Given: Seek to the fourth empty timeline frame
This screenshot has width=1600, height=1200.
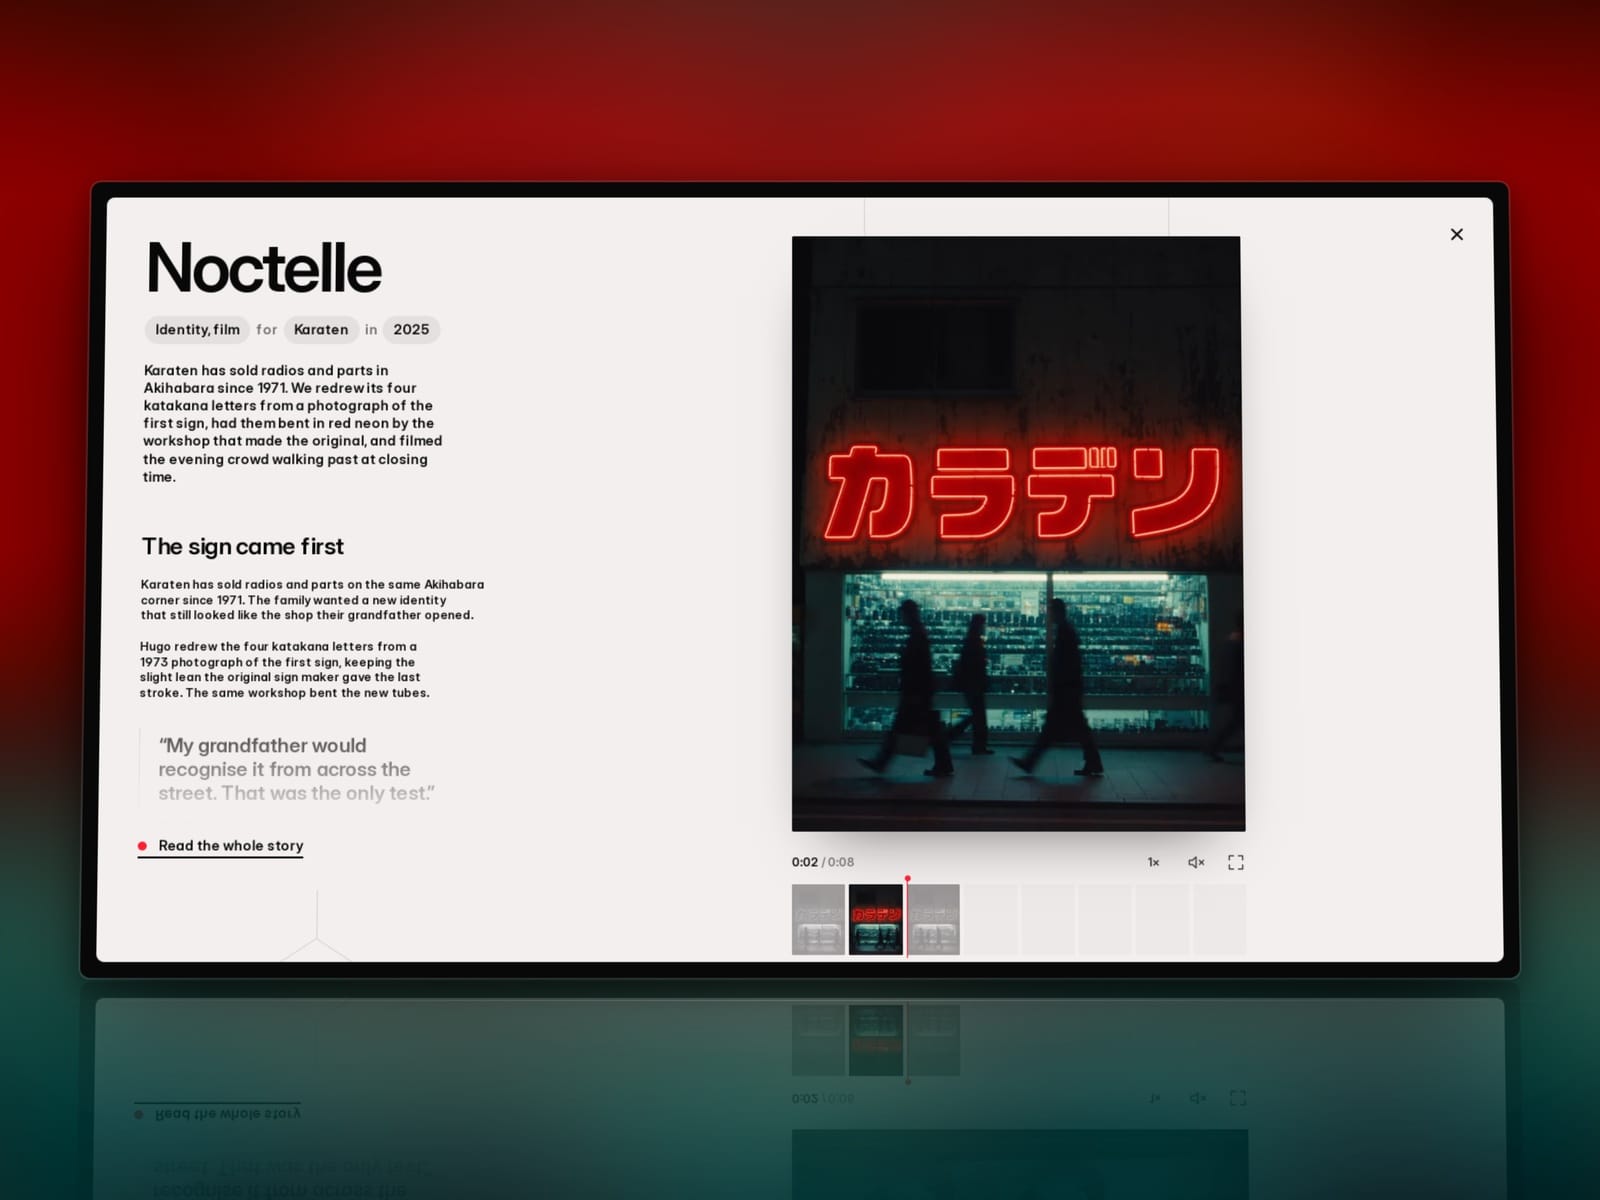Looking at the screenshot, I should [x=1162, y=919].
